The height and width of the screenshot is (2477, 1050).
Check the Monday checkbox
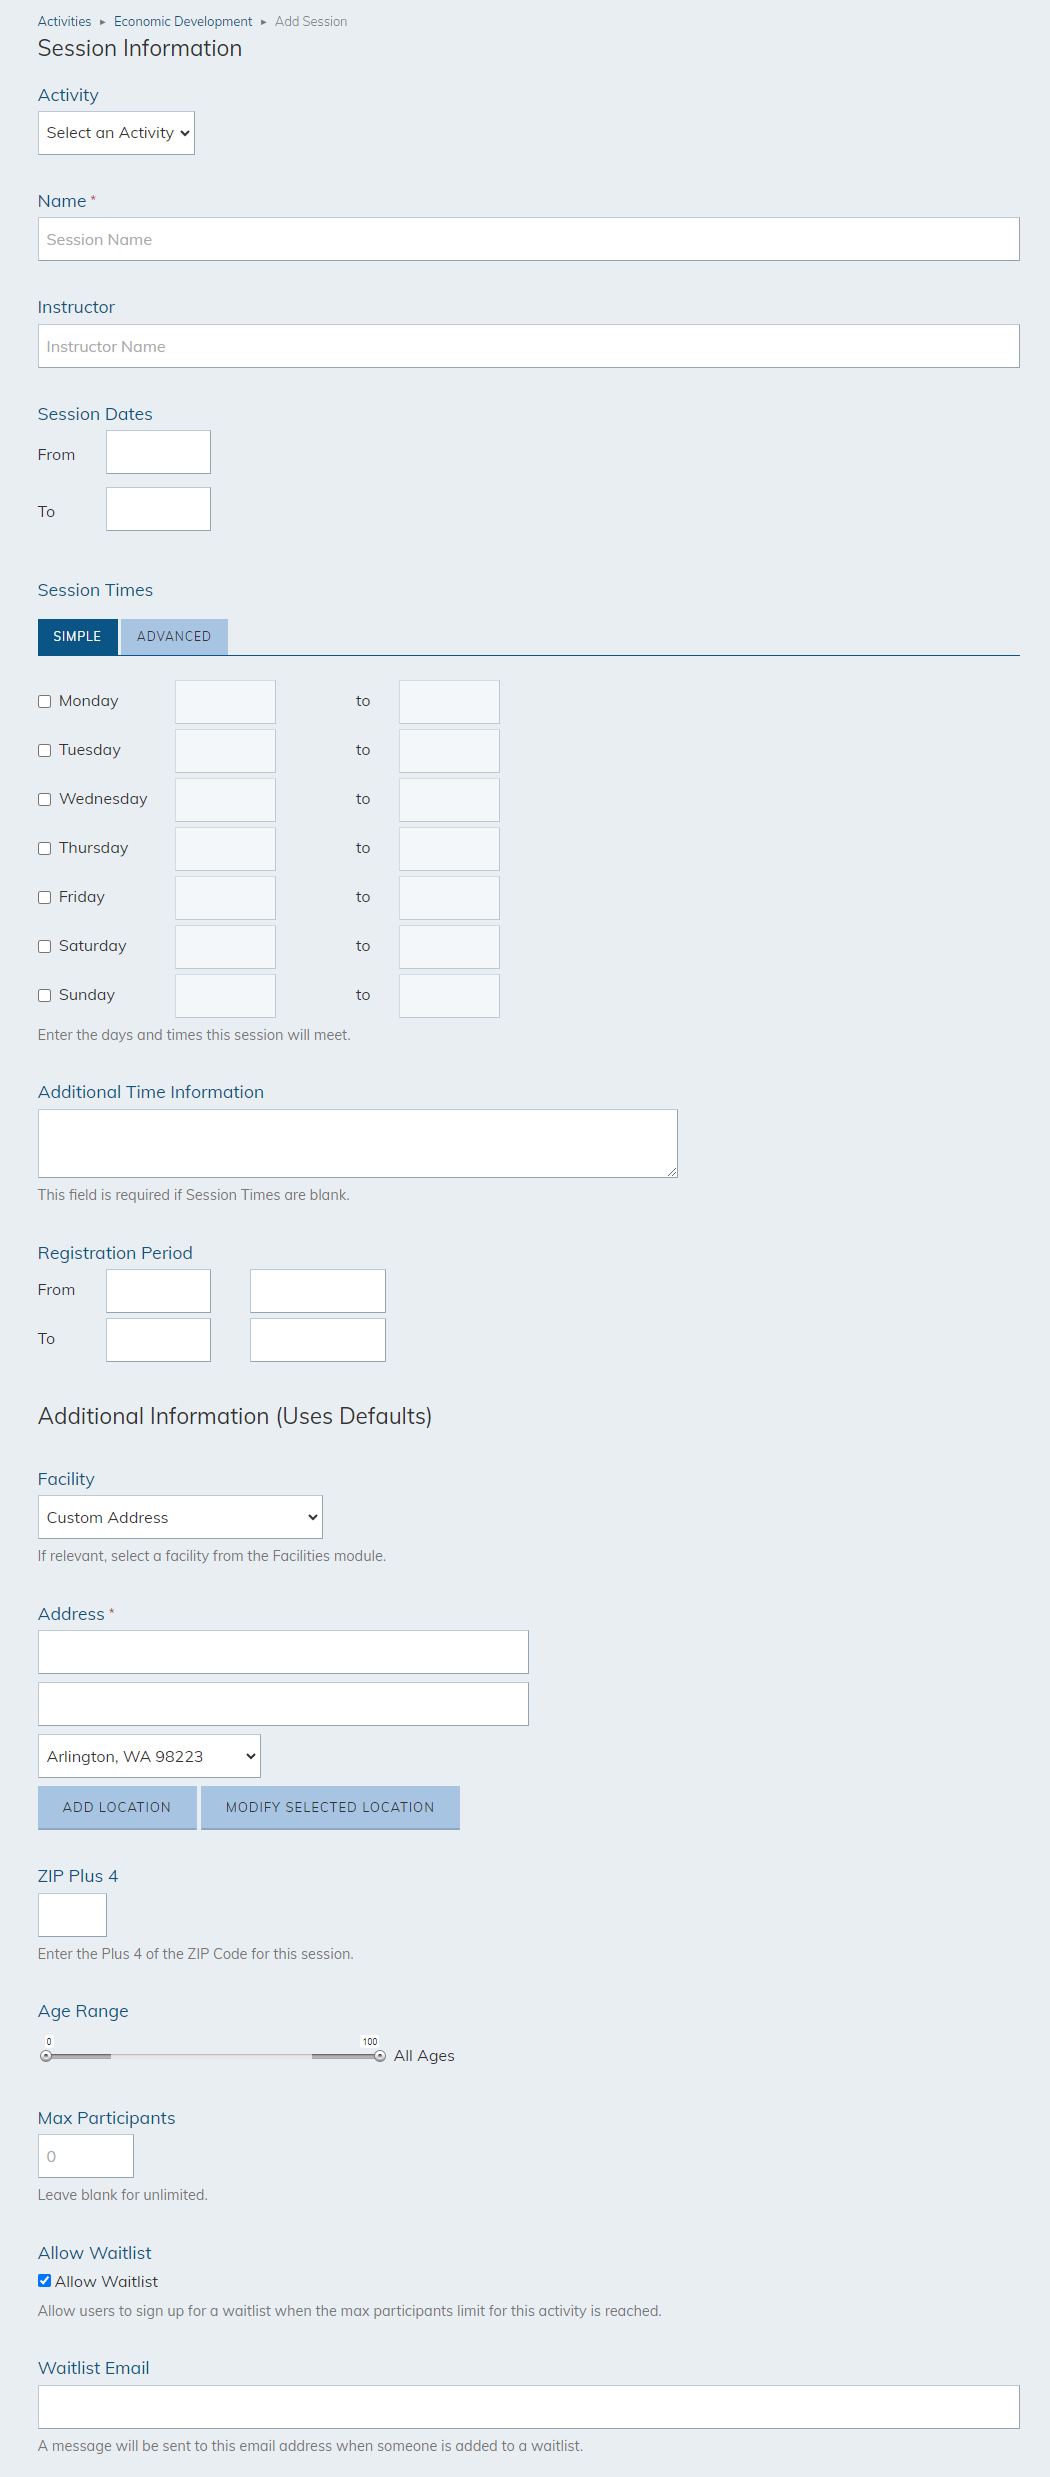tap(44, 701)
